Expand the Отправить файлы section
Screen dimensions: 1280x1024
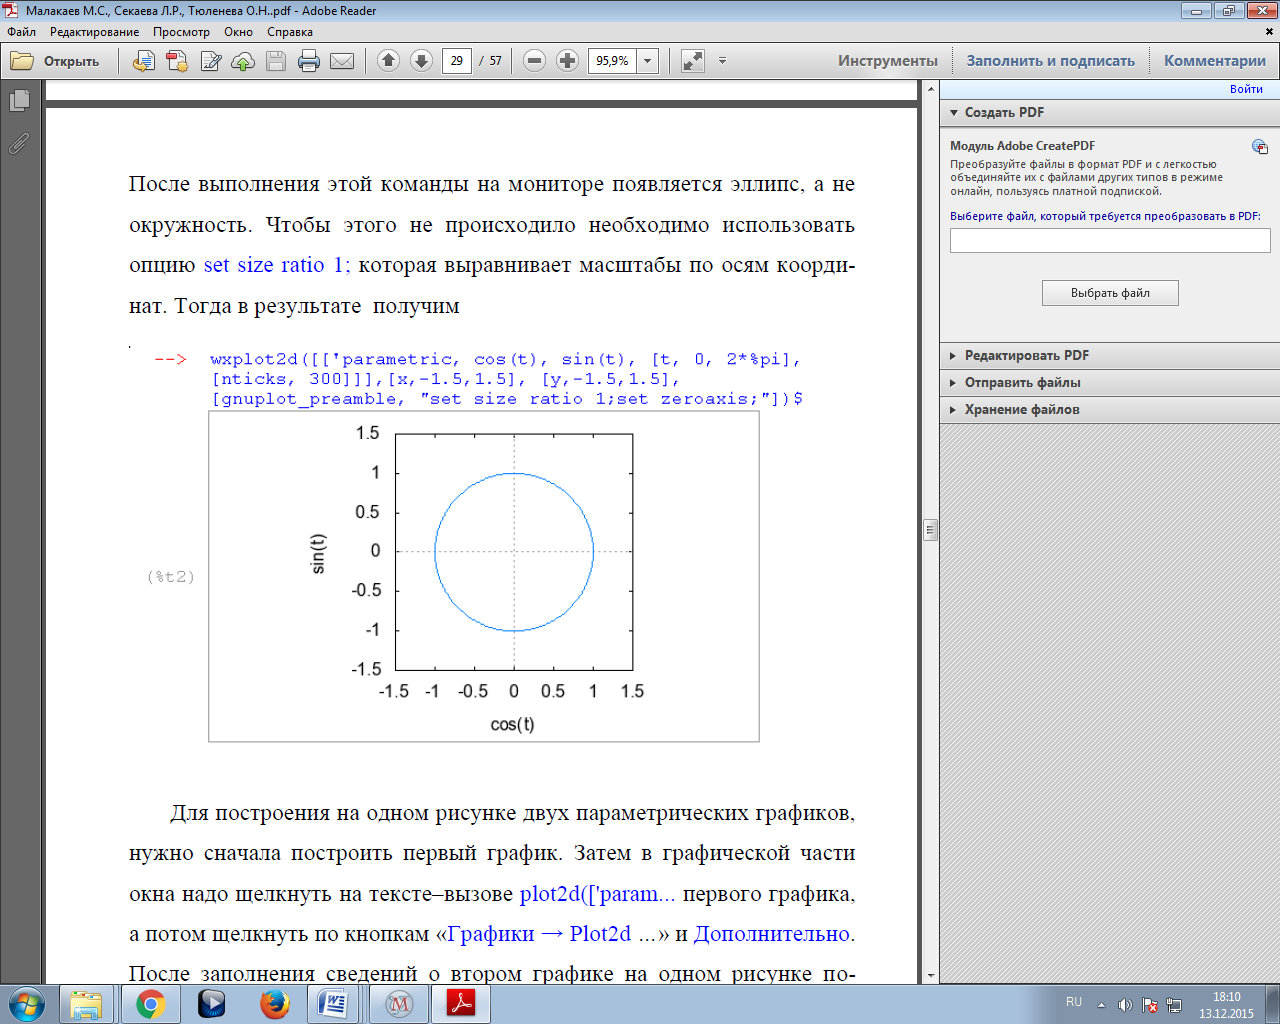pos(1022,382)
